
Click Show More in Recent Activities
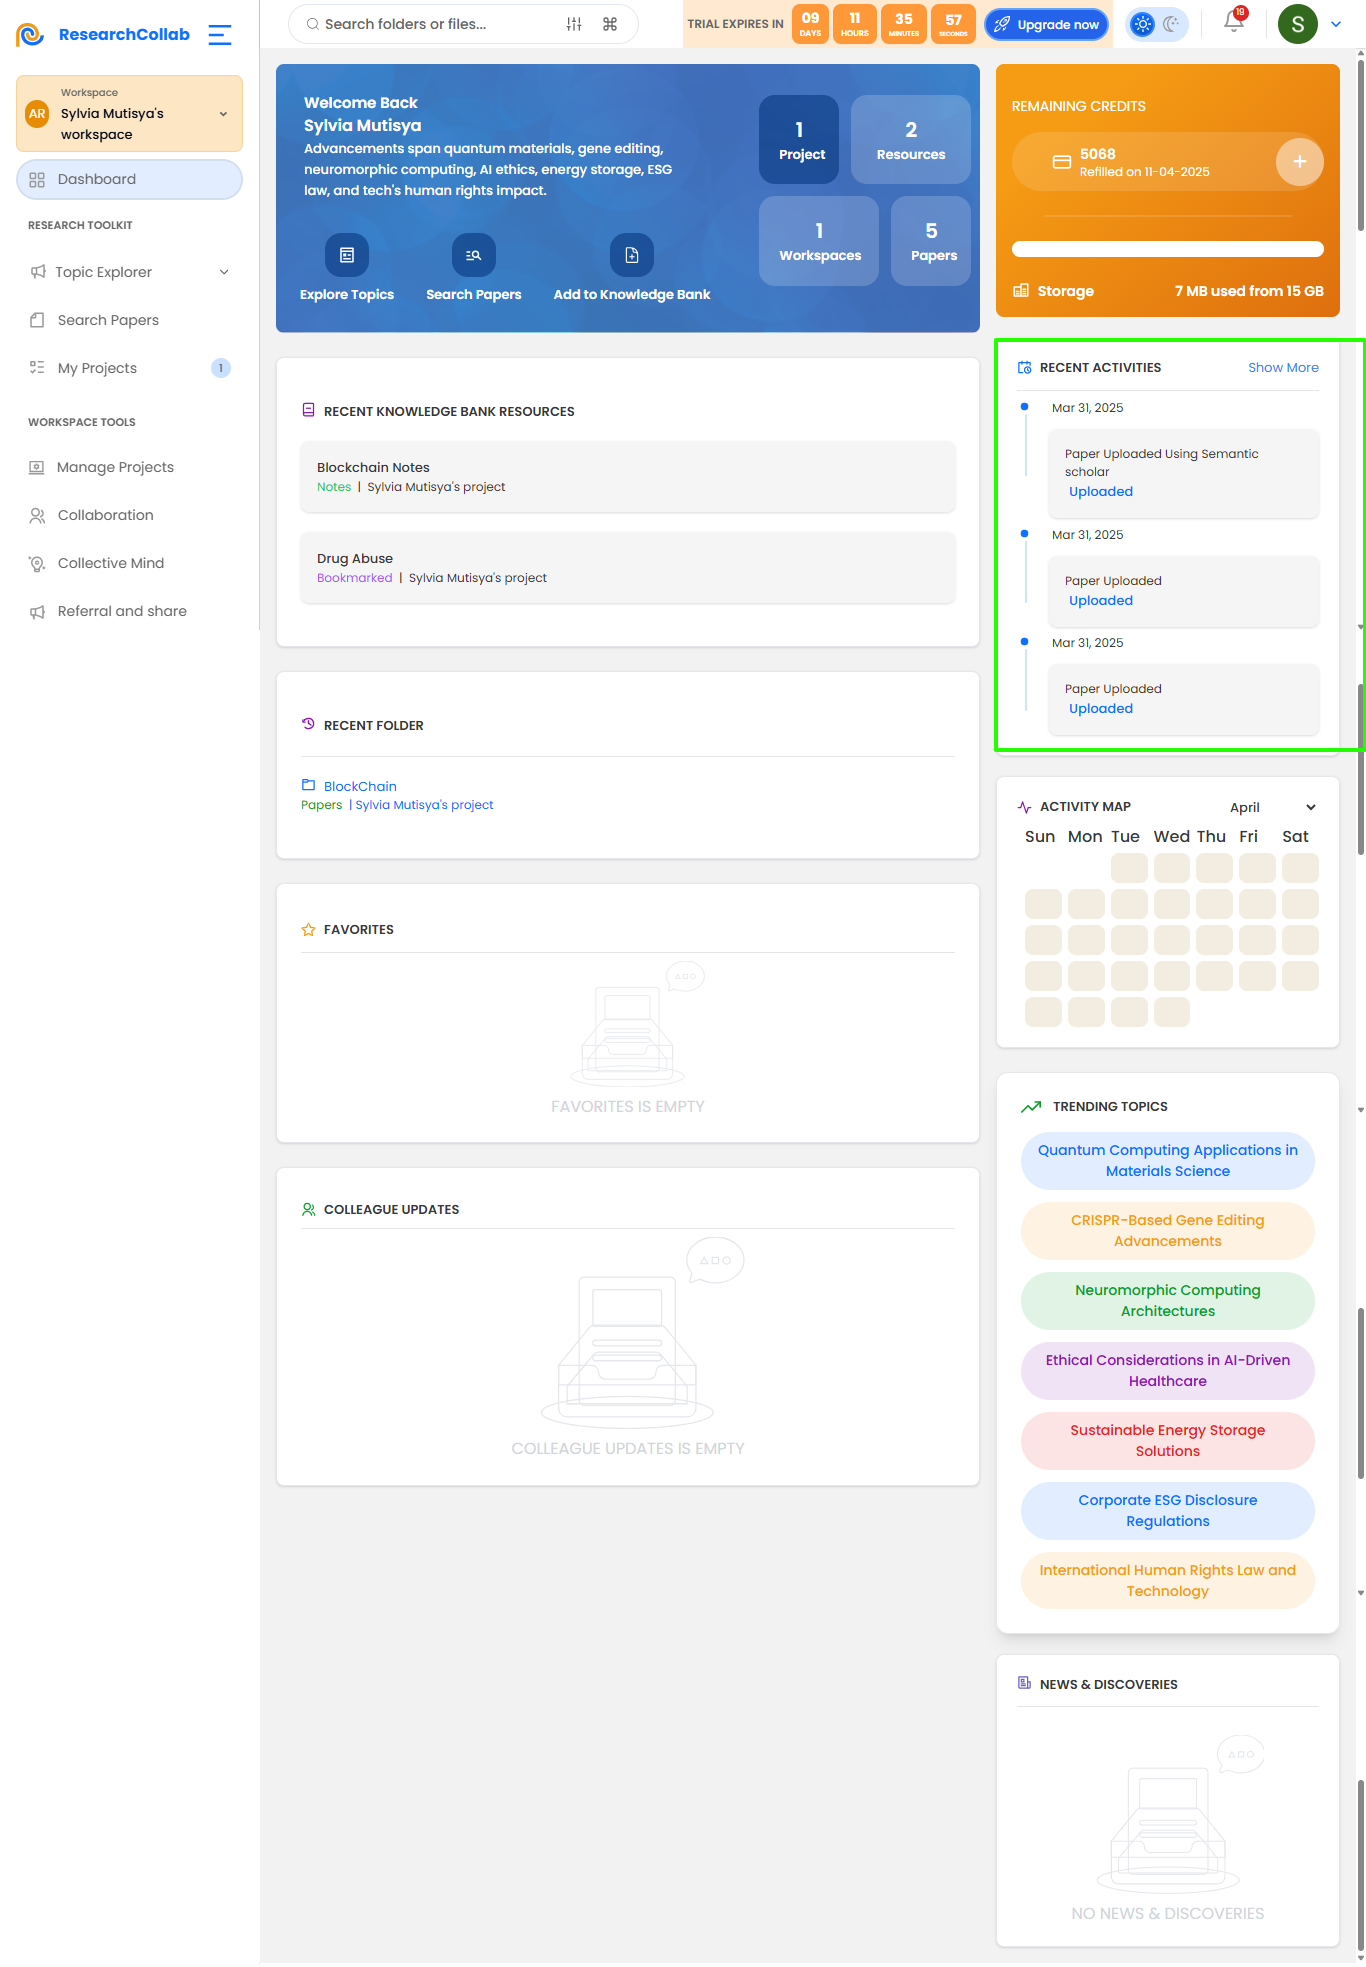tap(1283, 368)
